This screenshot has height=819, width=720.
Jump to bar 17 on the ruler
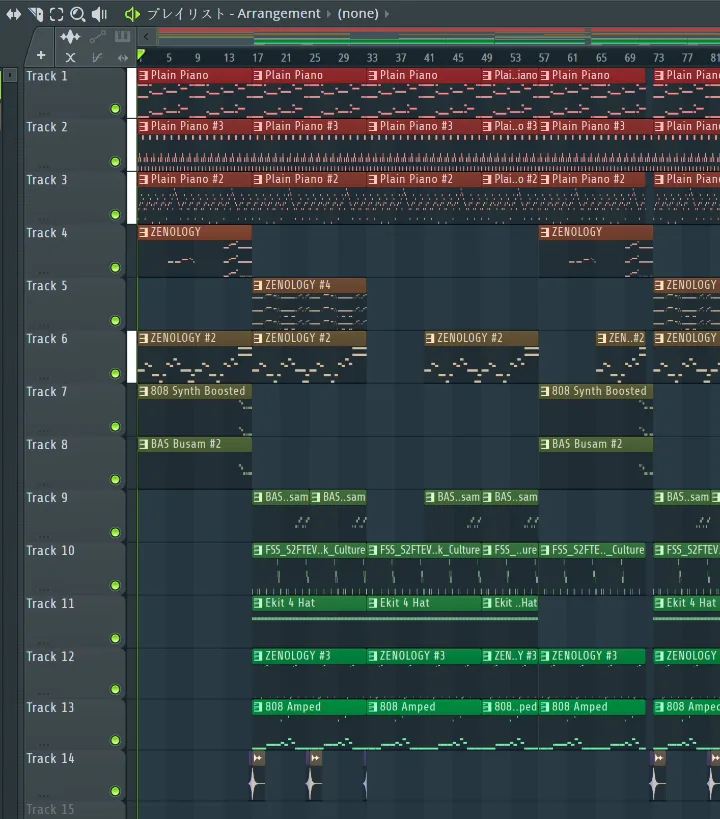[258, 57]
